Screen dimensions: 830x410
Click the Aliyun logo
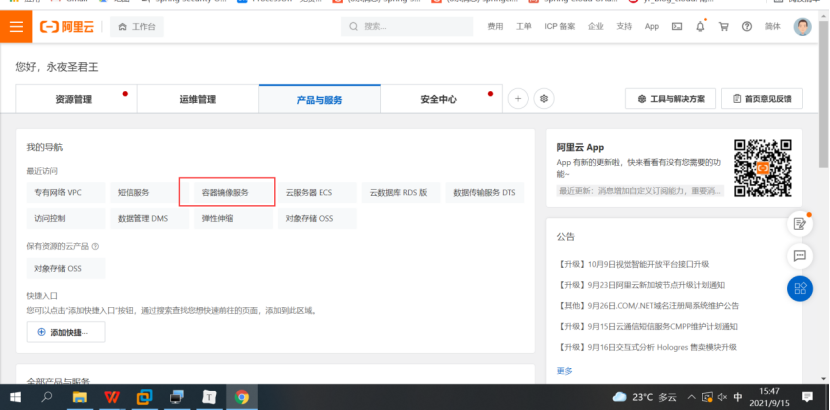pos(67,27)
